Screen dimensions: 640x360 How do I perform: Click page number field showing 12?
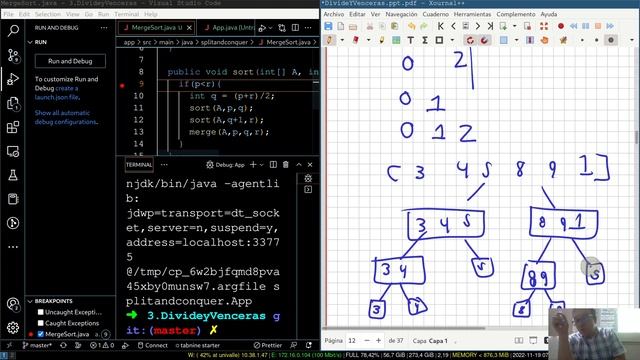352,340
